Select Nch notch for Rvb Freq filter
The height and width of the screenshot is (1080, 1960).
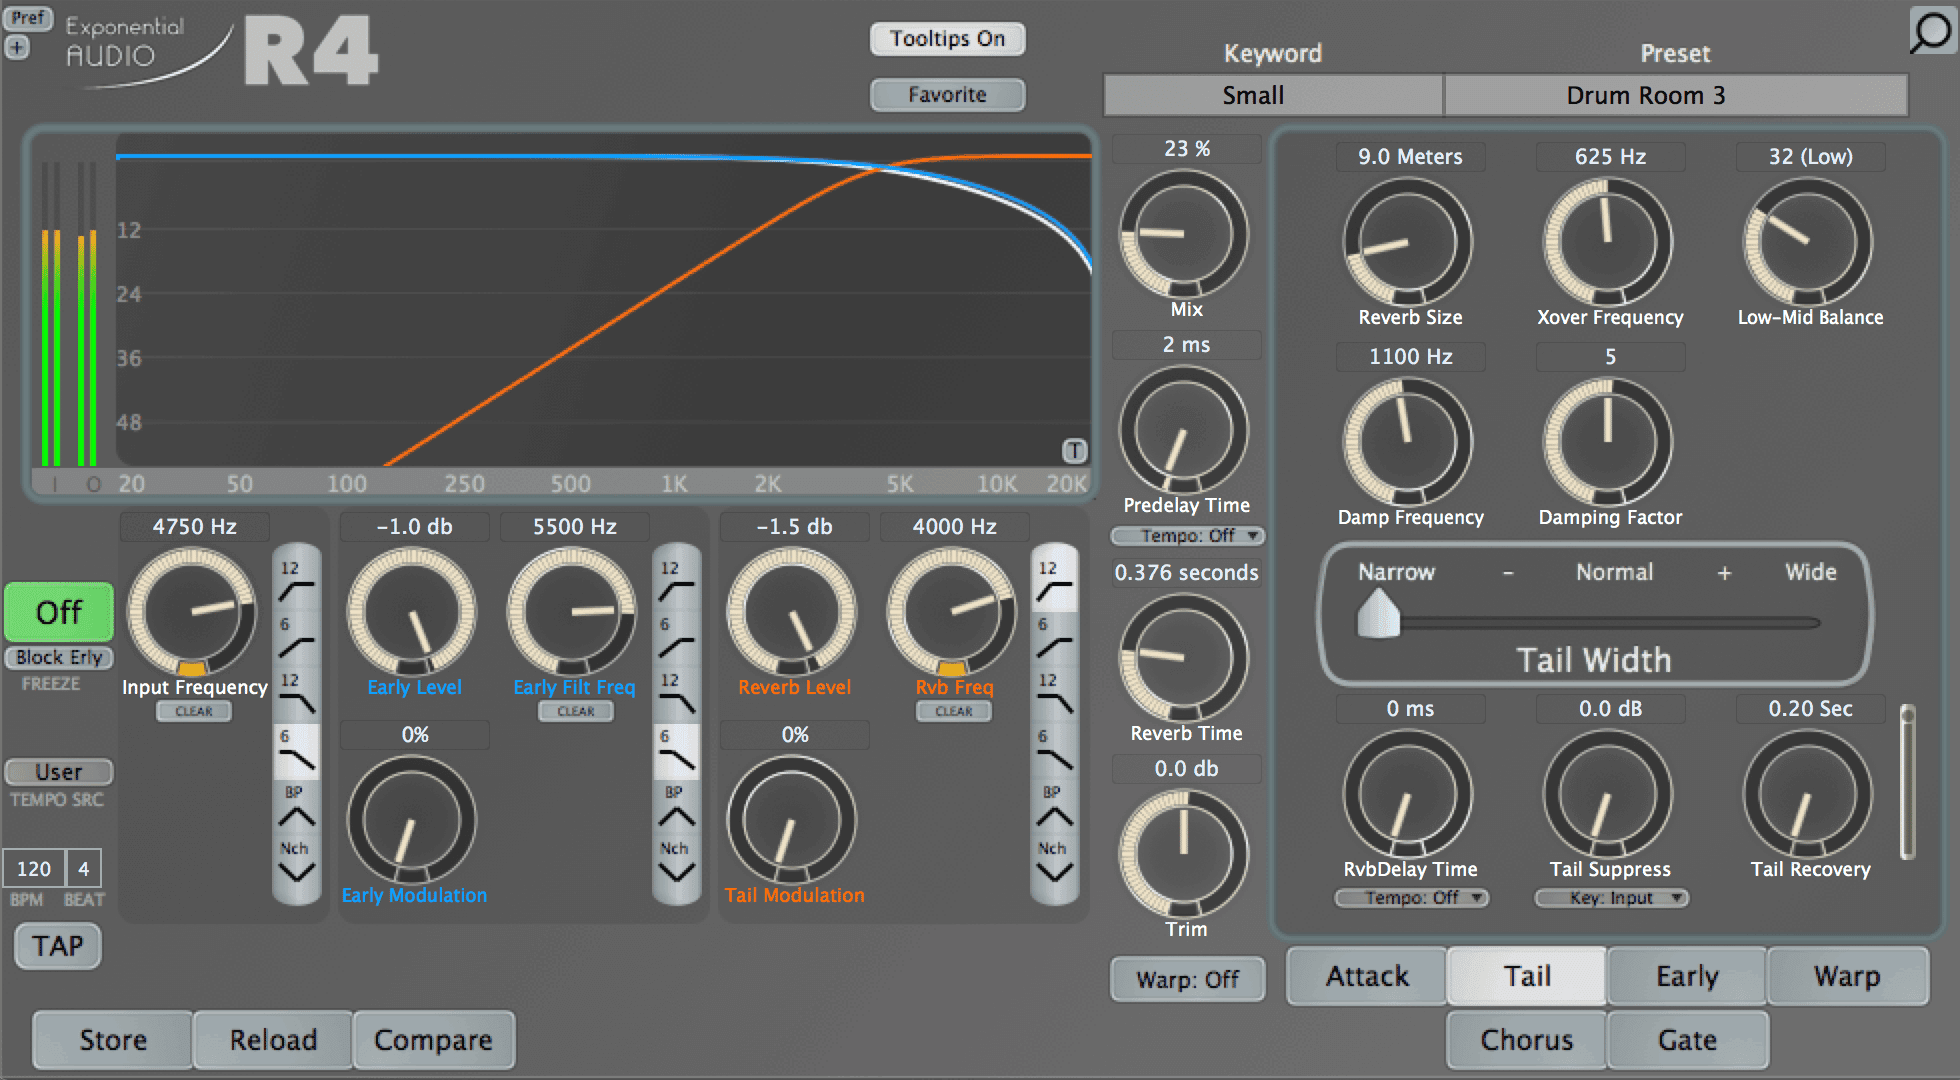pyautogui.click(x=1054, y=862)
